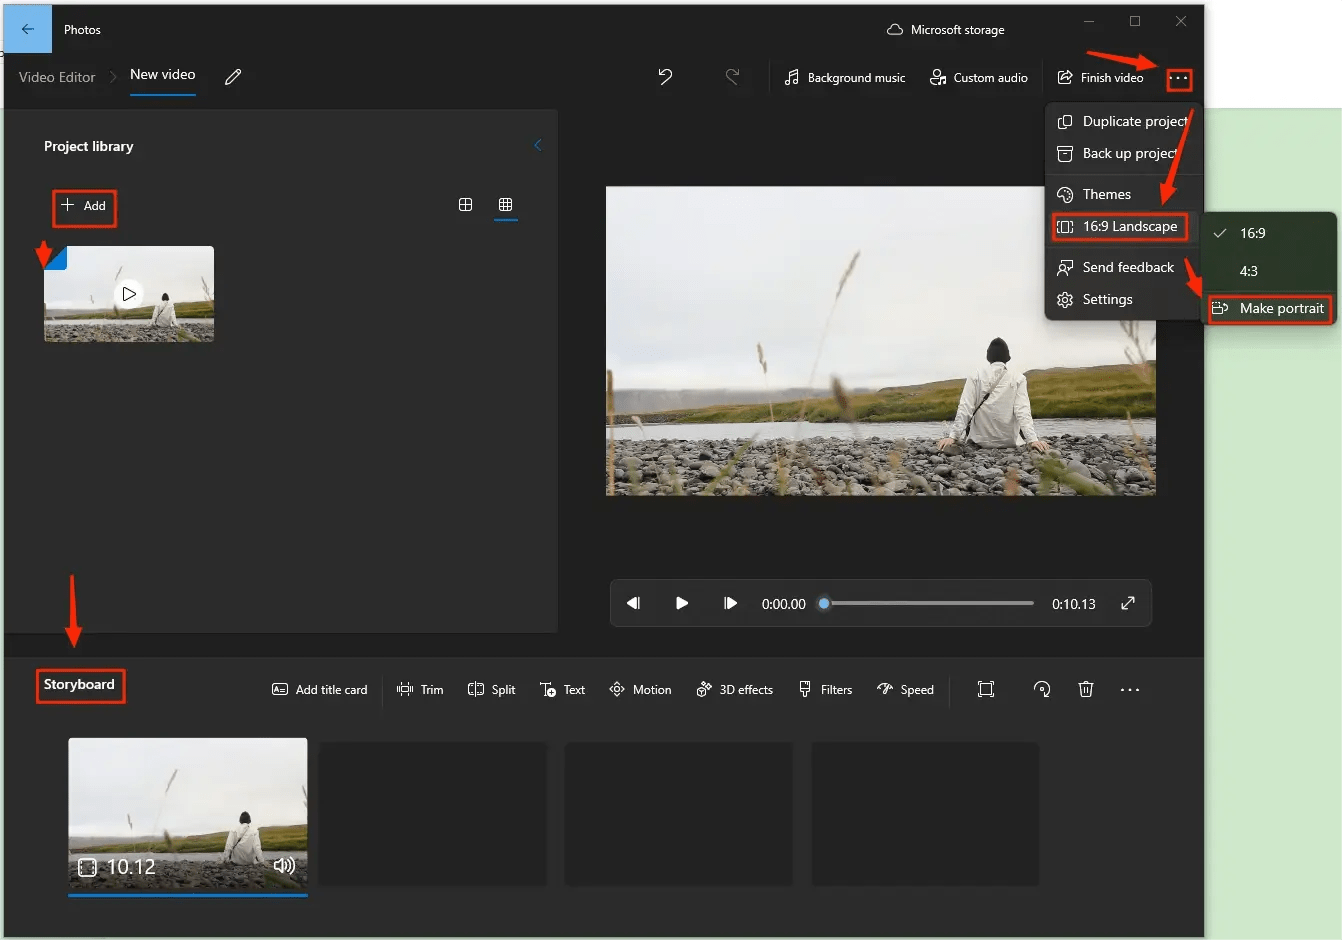Select the 16:9 aspect ratio option
Image resolution: width=1342 pixels, height=940 pixels.
pyautogui.click(x=1251, y=233)
